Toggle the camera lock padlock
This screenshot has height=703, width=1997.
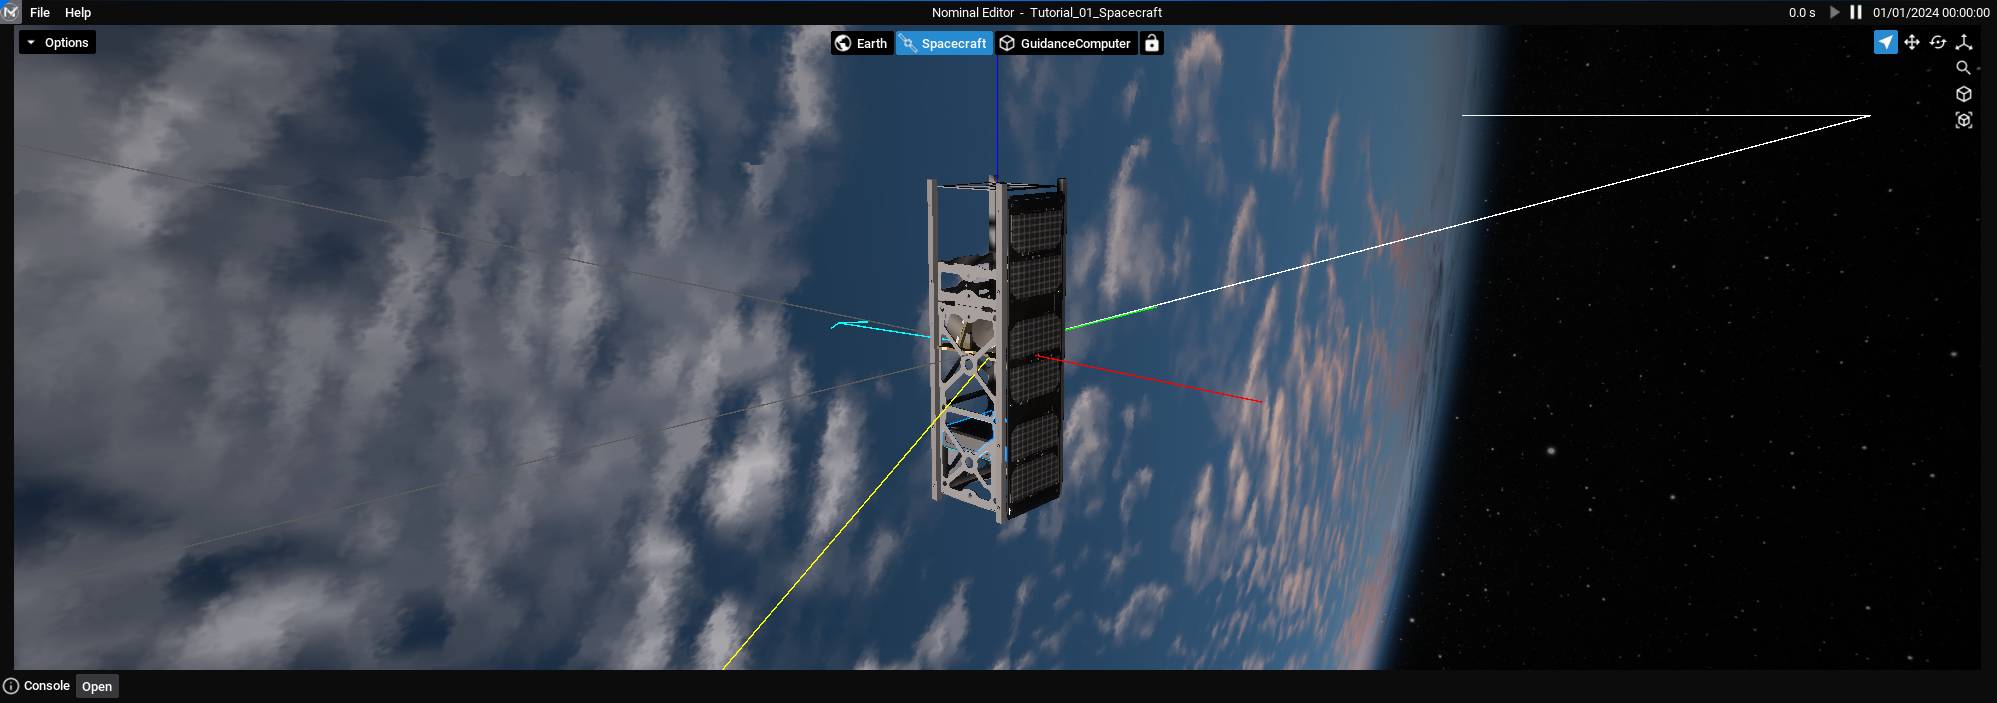tap(1152, 43)
